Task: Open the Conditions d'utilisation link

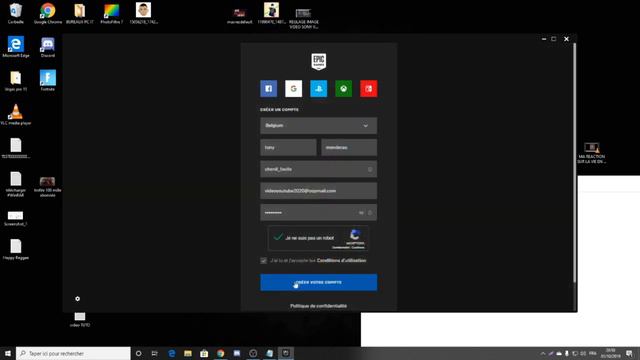Action: [342, 260]
